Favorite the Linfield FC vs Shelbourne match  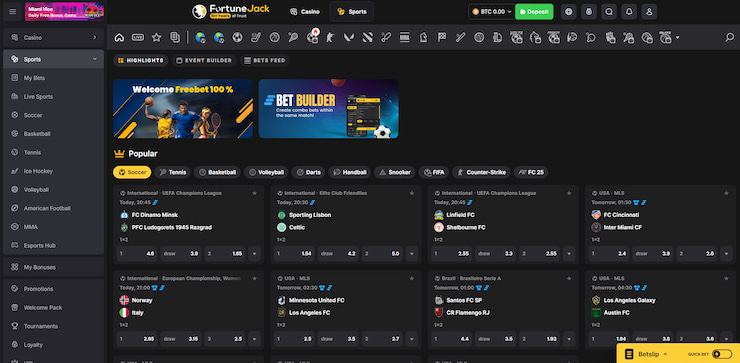pos(569,193)
